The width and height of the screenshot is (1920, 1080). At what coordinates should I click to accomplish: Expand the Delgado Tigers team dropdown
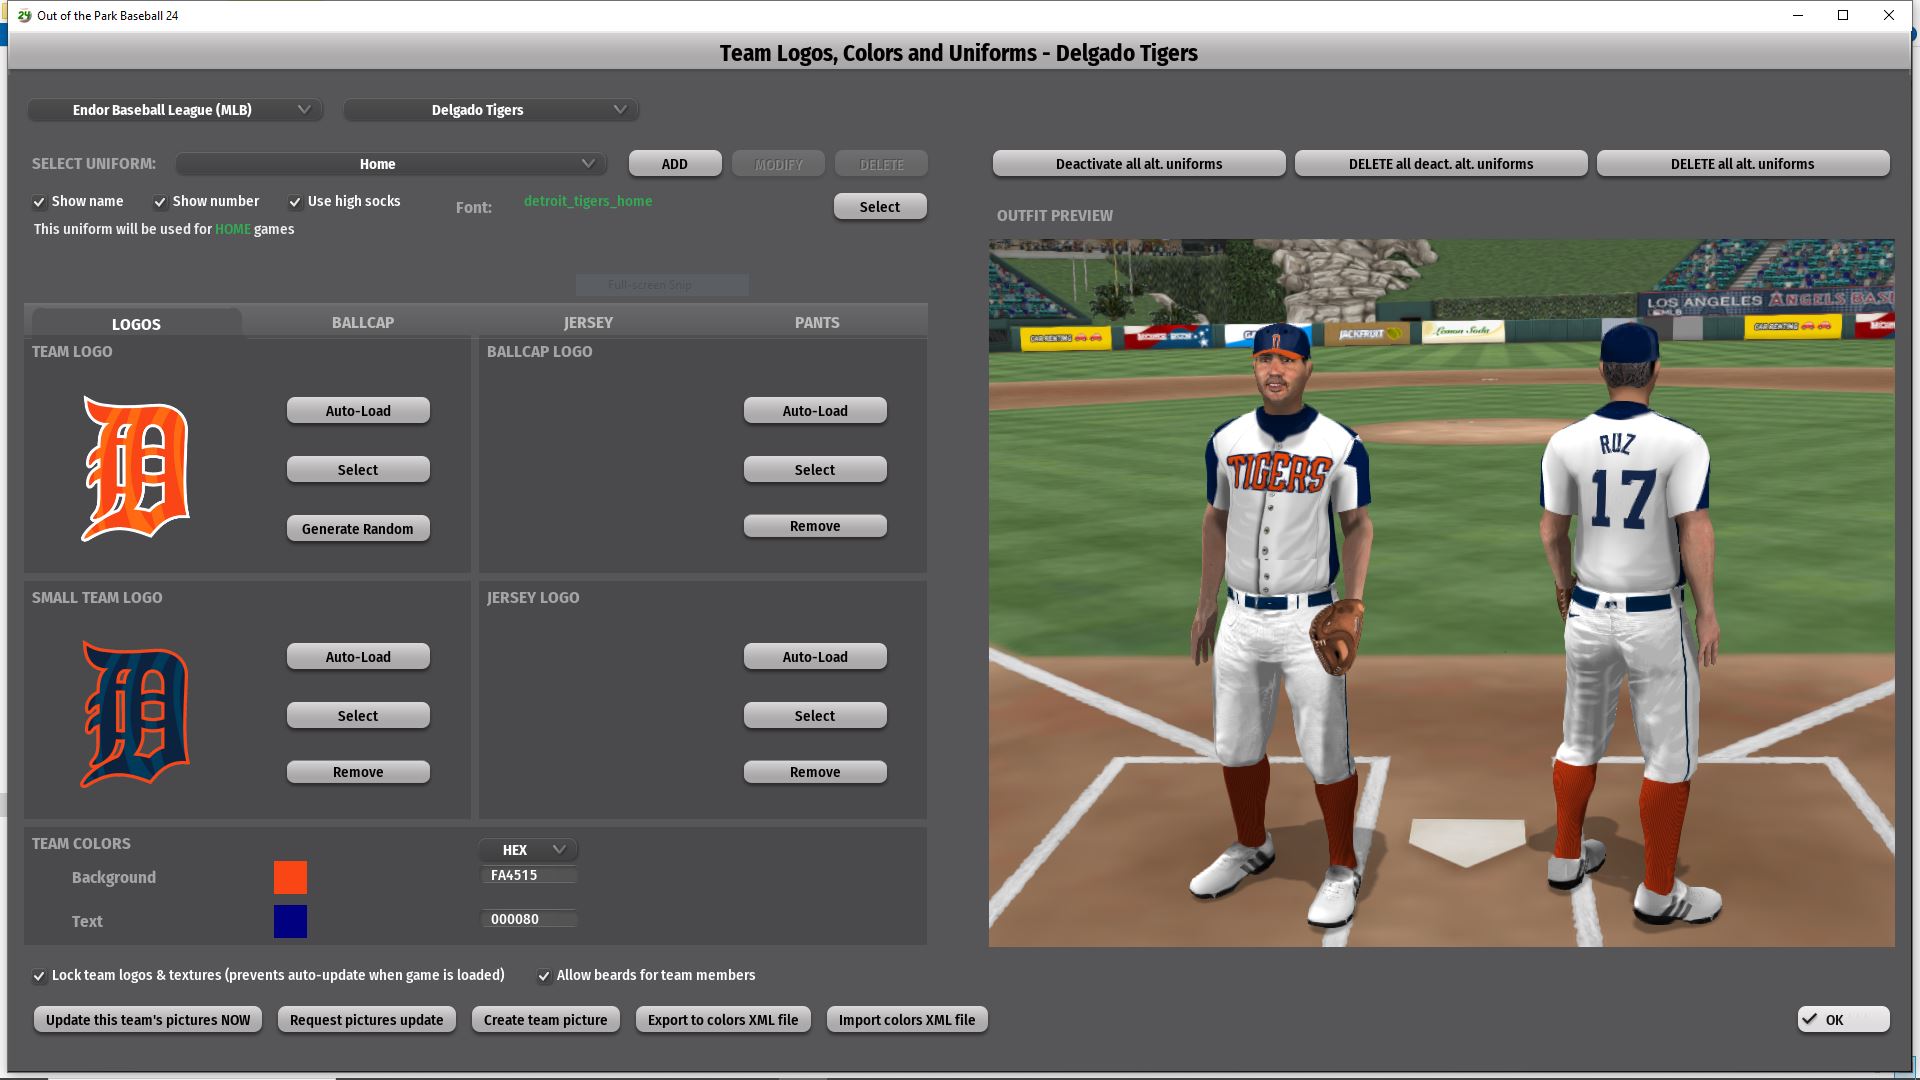click(491, 110)
